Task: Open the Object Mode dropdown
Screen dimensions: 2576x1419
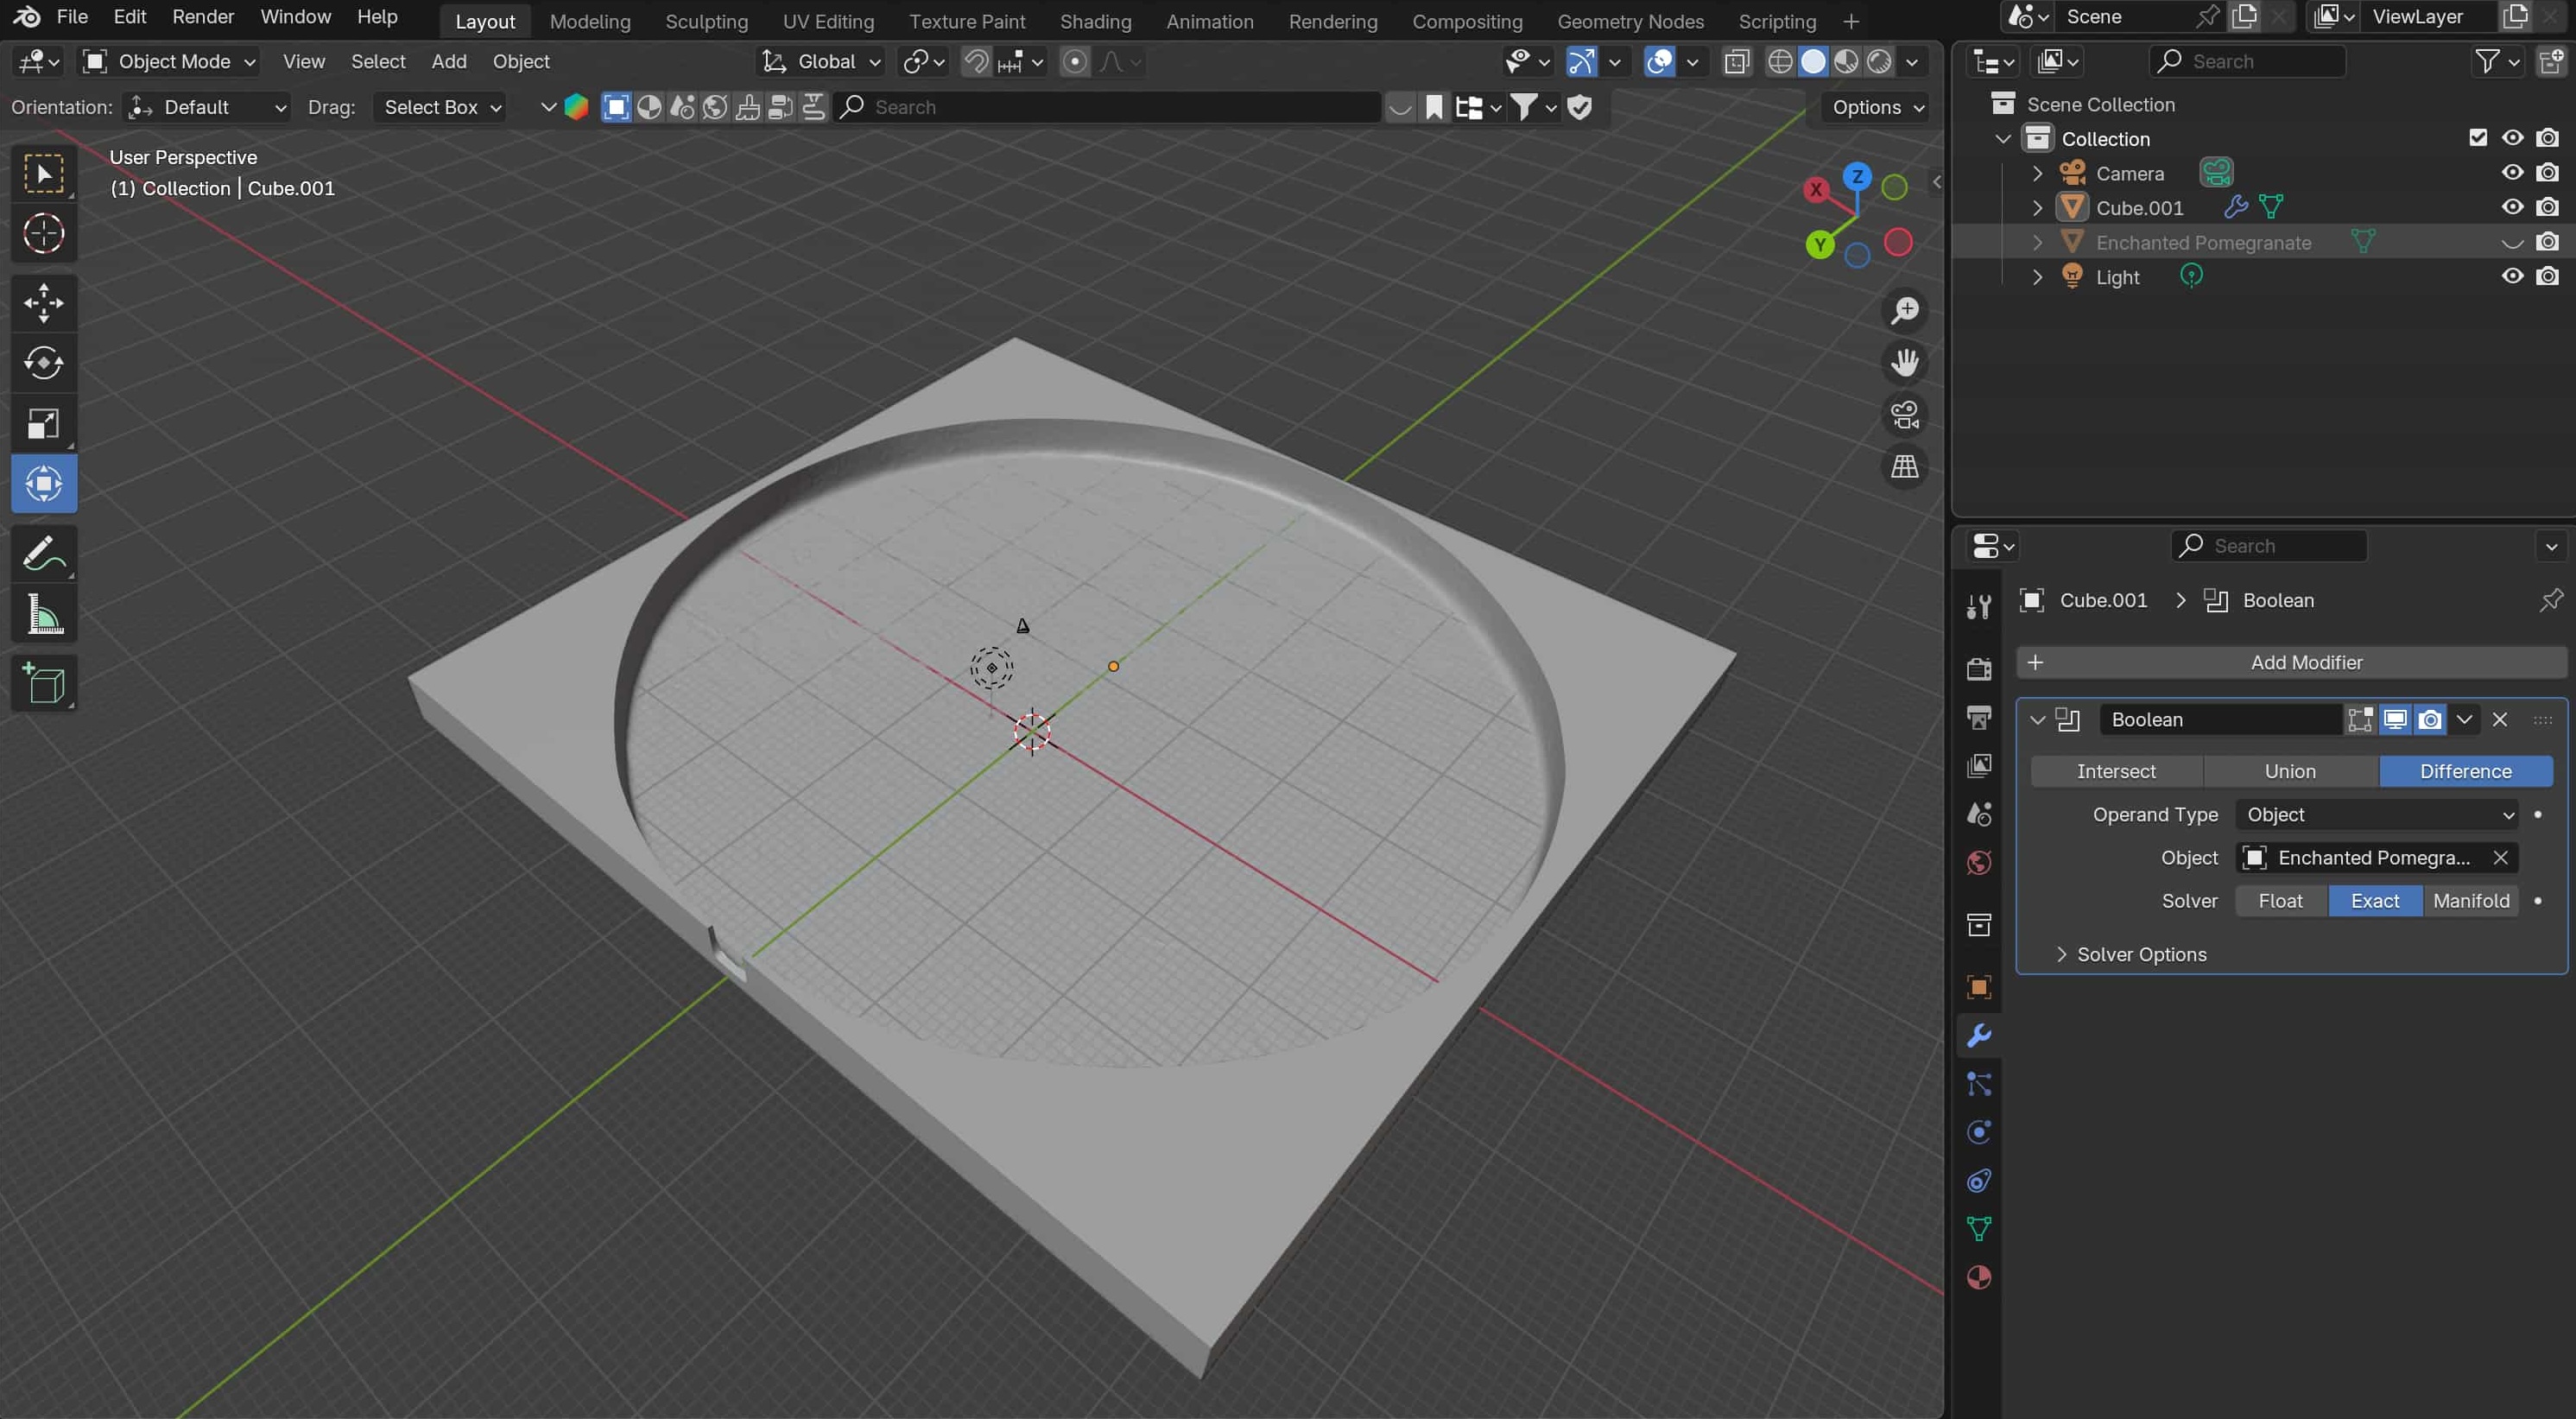Action: [169, 61]
